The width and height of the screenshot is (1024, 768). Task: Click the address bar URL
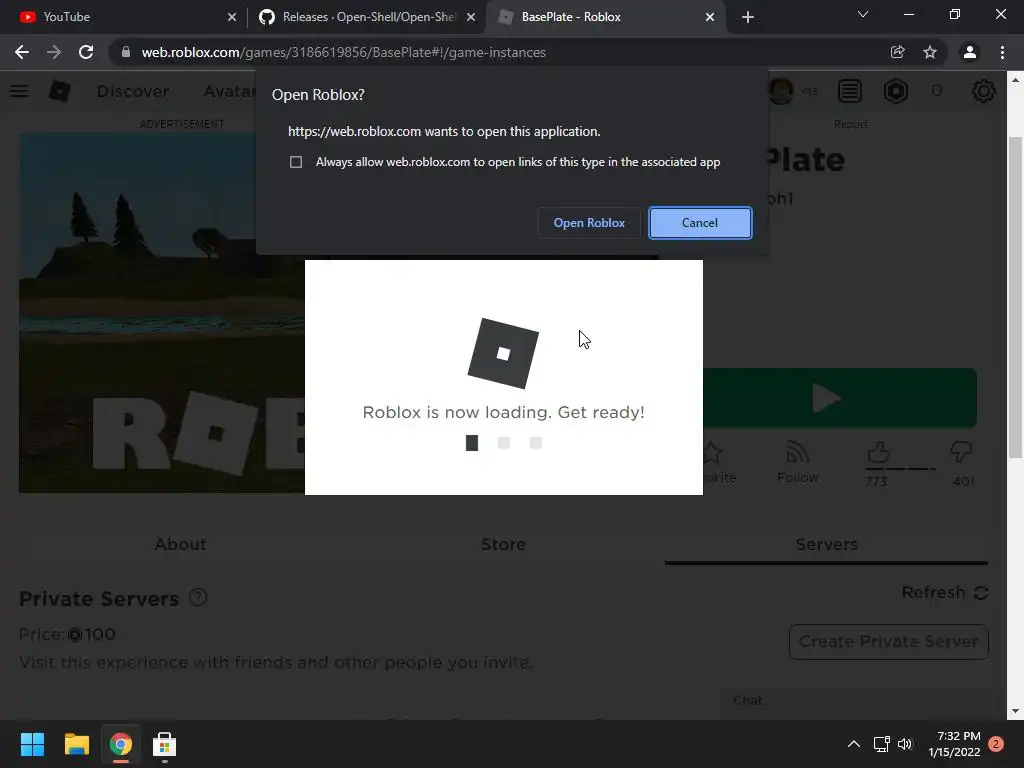pyautogui.click(x=344, y=52)
